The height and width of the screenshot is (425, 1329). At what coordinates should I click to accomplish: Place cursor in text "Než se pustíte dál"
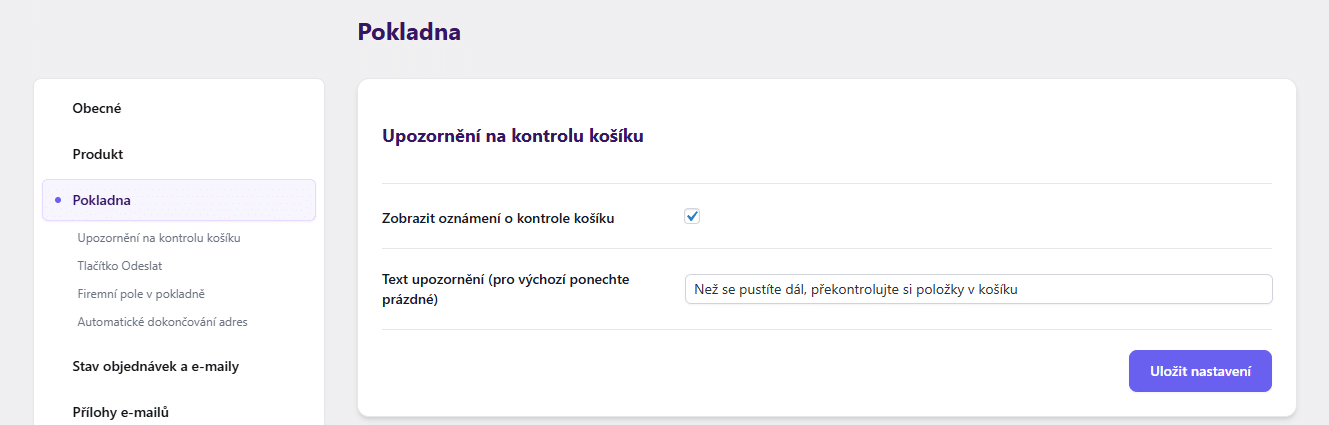[751, 289]
